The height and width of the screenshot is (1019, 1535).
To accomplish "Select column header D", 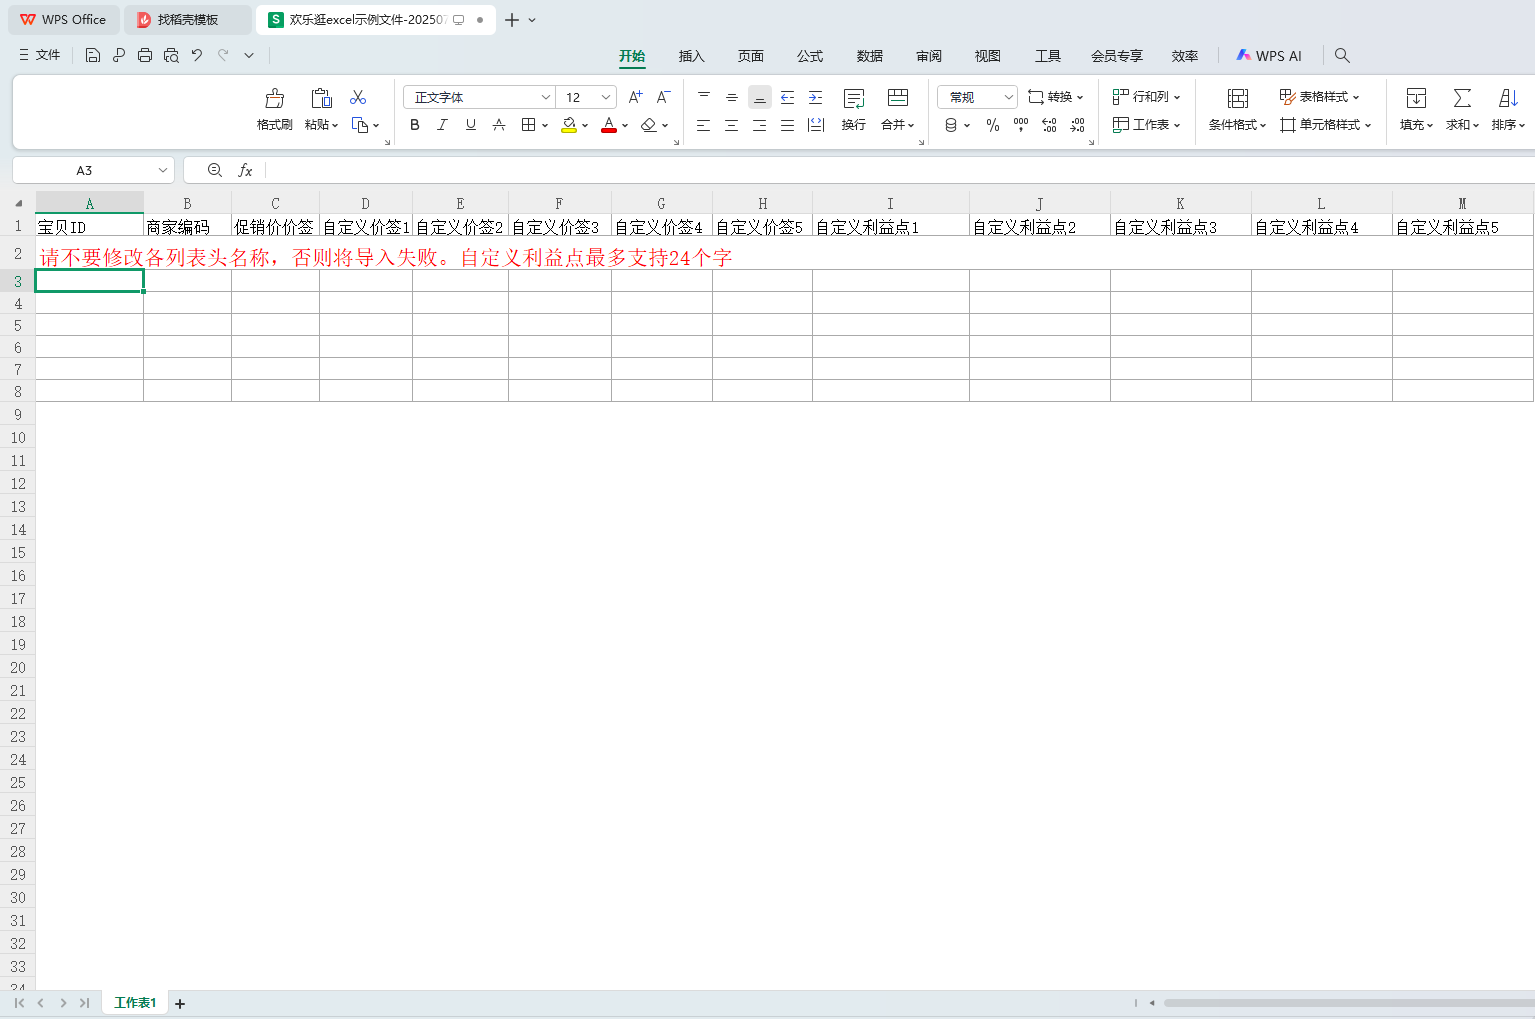I will [x=365, y=203].
